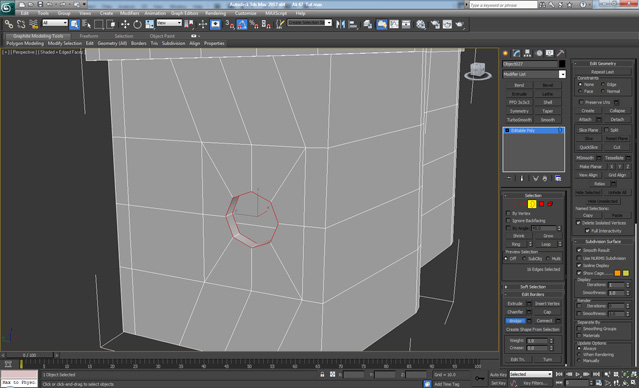Click the Render Production teapot icon
Screen dimensions: 639x388
pyautogui.click(x=460, y=24)
